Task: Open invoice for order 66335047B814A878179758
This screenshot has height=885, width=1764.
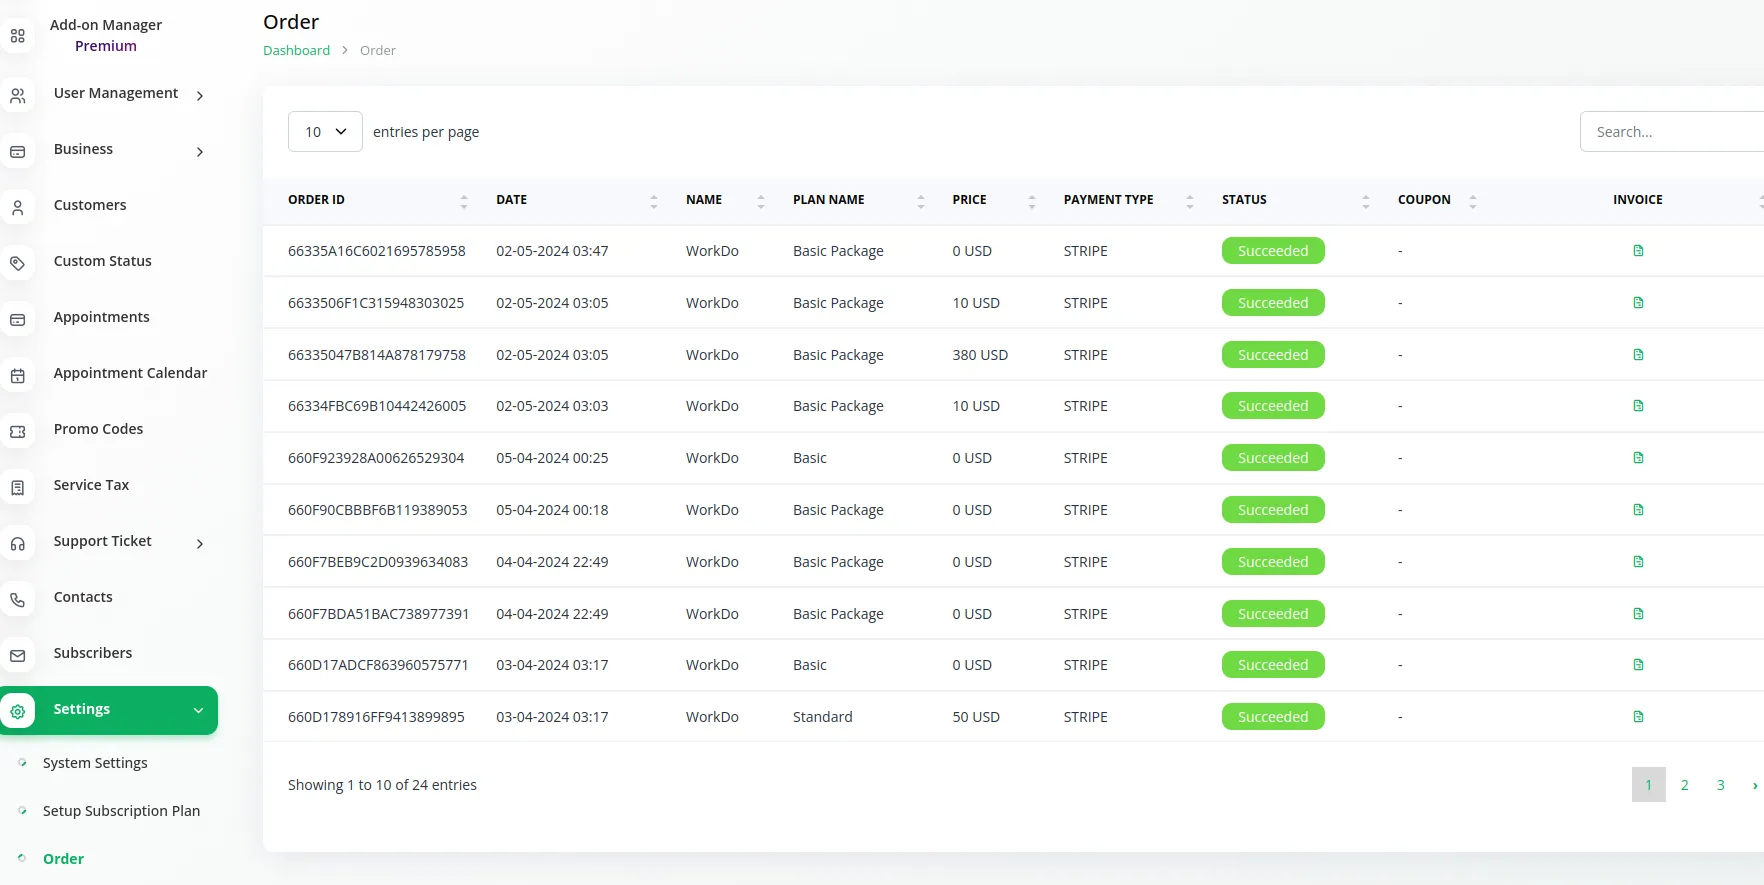Action: [x=1638, y=354]
